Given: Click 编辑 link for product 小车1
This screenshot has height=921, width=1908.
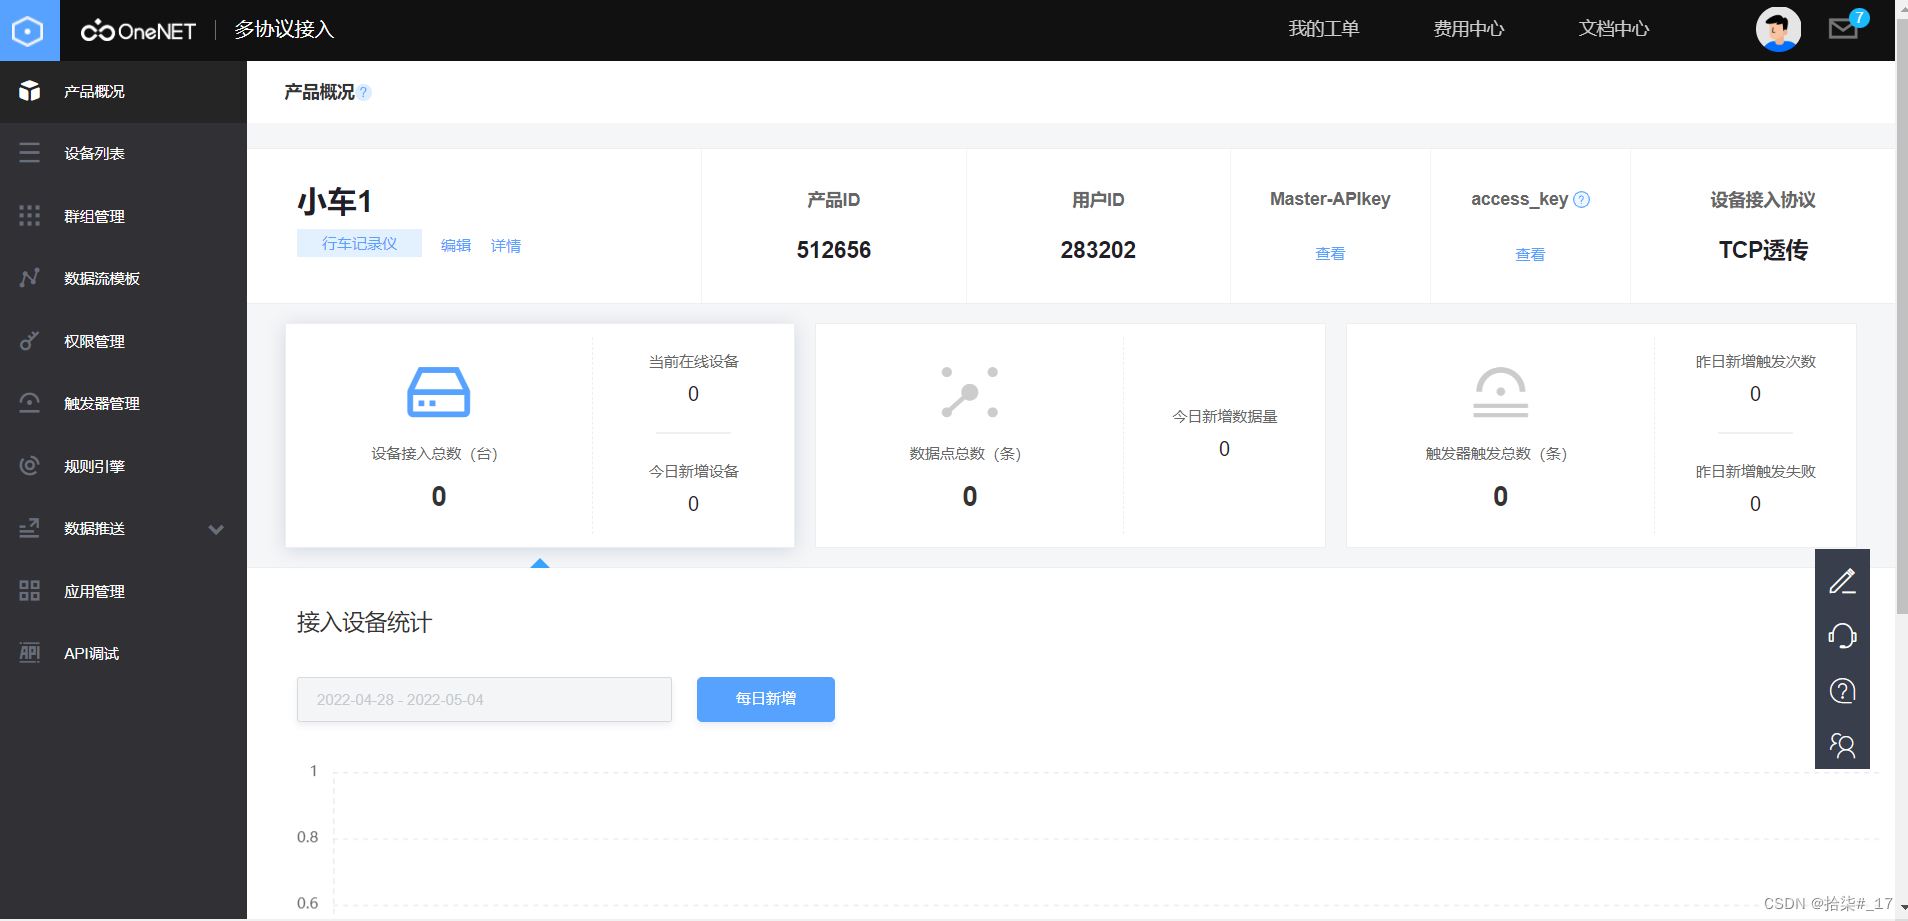Looking at the screenshot, I should (x=455, y=246).
